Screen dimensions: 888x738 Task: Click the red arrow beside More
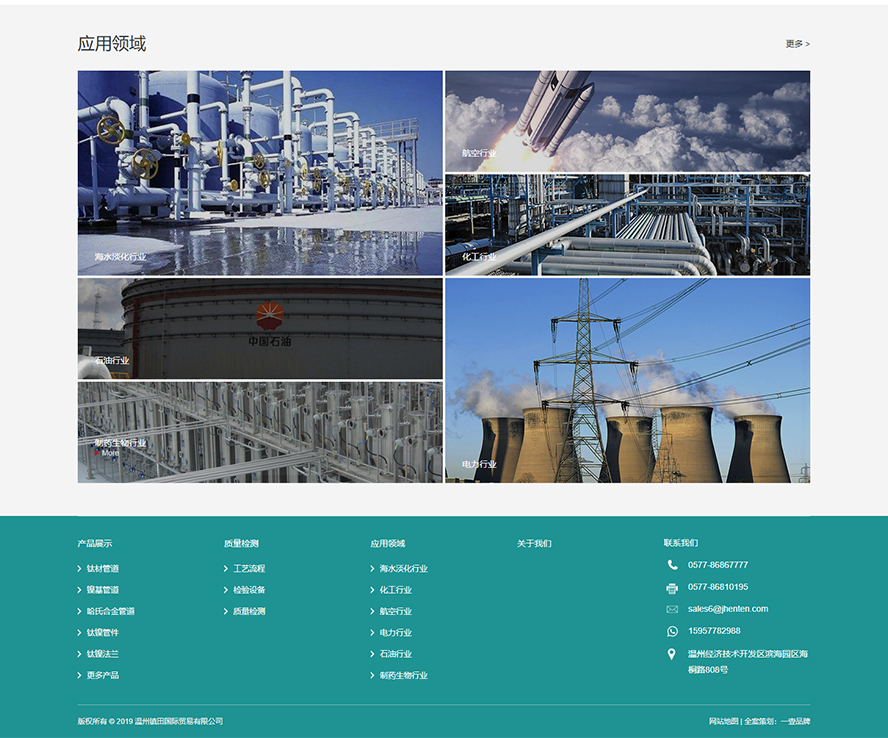(x=97, y=453)
